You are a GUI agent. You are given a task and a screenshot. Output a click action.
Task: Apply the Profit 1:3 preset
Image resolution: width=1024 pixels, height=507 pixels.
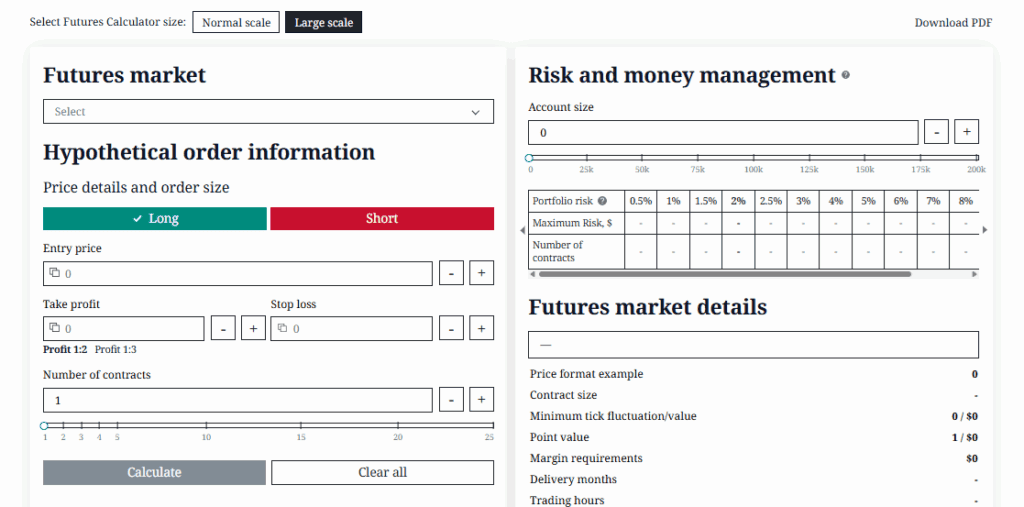116,350
